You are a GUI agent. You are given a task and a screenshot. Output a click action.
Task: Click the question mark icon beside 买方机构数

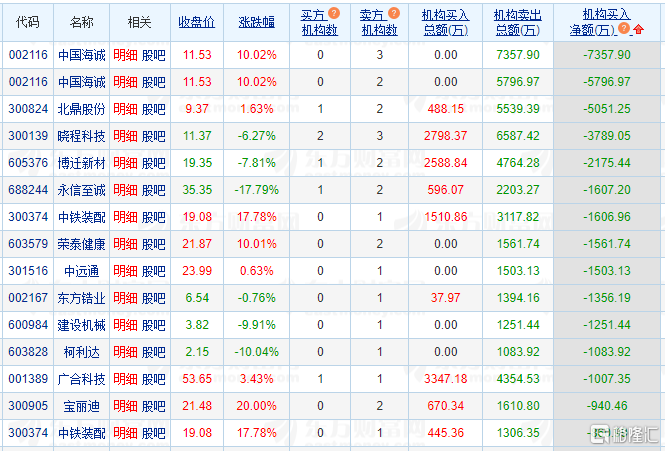(334, 14)
